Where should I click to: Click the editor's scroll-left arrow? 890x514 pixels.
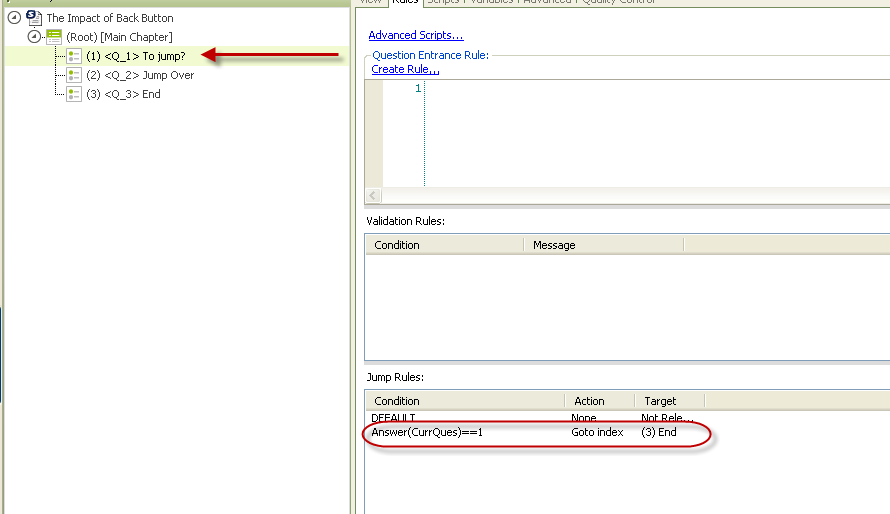pos(373,195)
